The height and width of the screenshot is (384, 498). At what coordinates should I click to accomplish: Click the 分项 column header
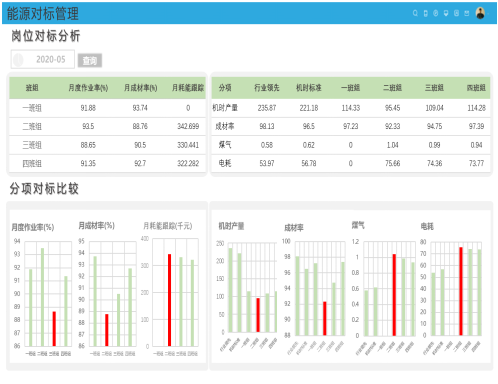(225, 88)
